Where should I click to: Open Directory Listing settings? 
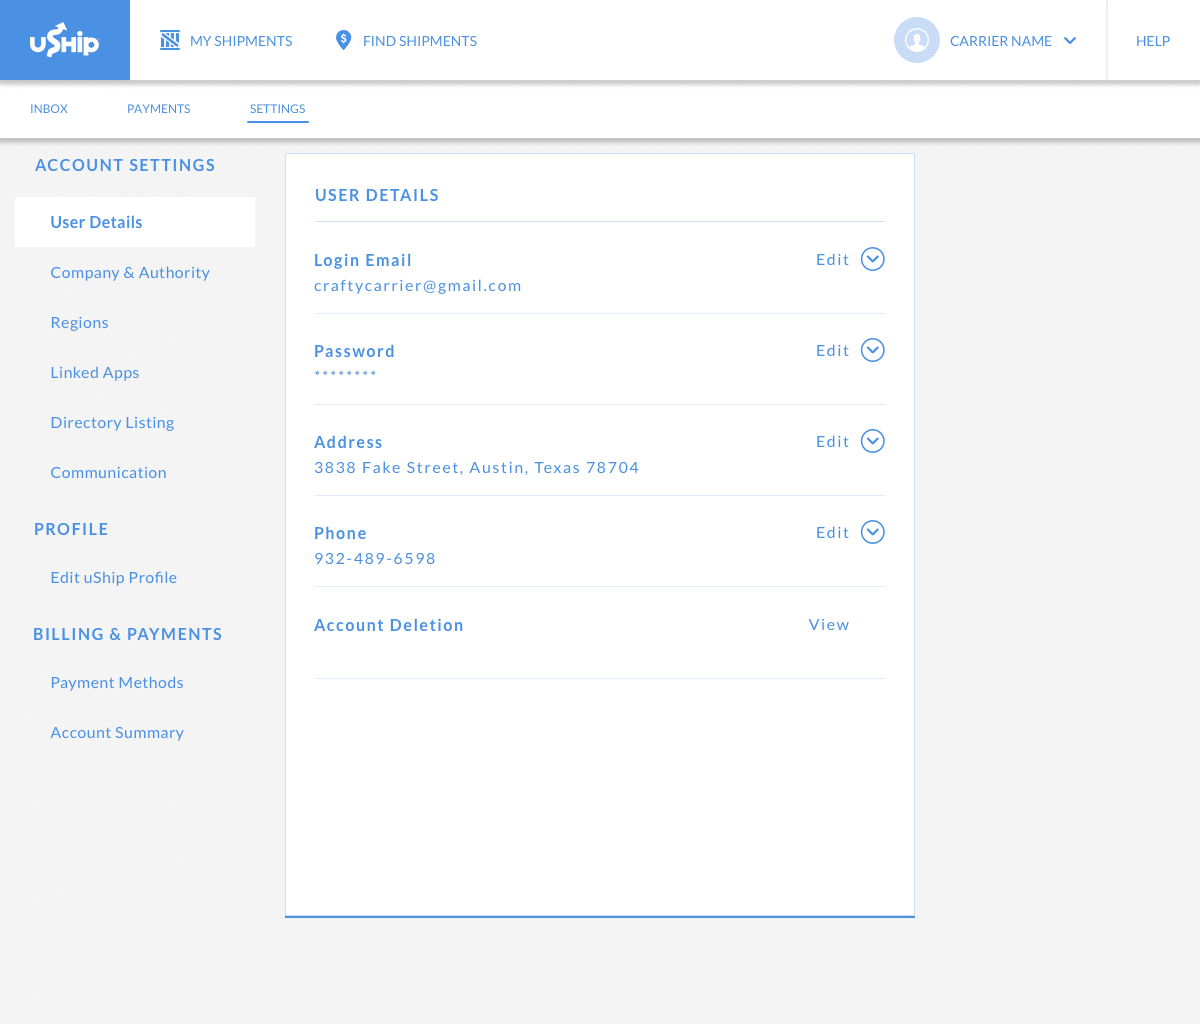tap(112, 423)
